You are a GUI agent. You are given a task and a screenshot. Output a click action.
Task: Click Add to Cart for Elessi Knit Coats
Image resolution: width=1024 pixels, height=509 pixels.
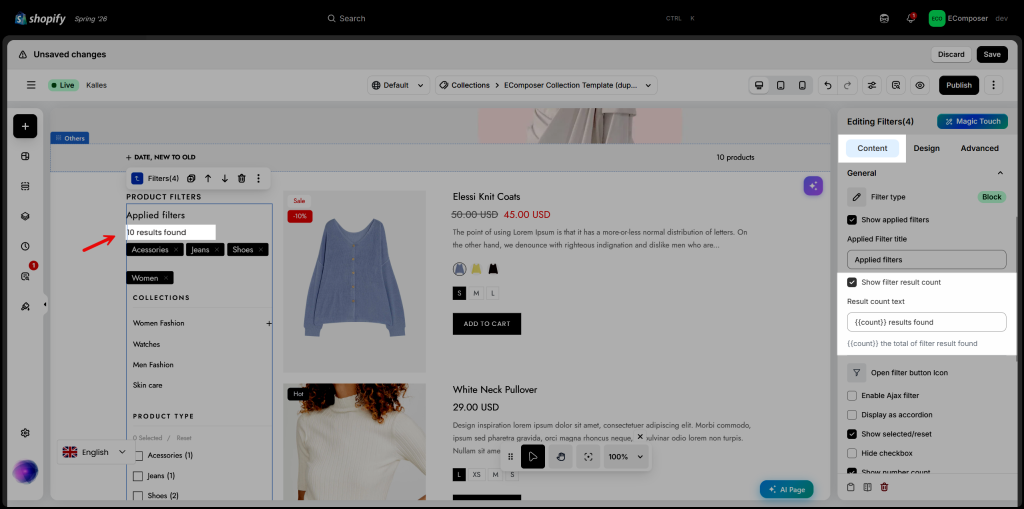click(487, 324)
